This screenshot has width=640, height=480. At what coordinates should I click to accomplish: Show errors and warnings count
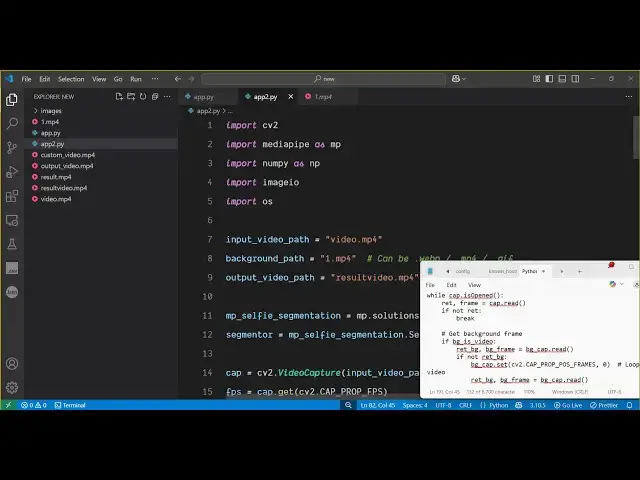(x=33, y=405)
